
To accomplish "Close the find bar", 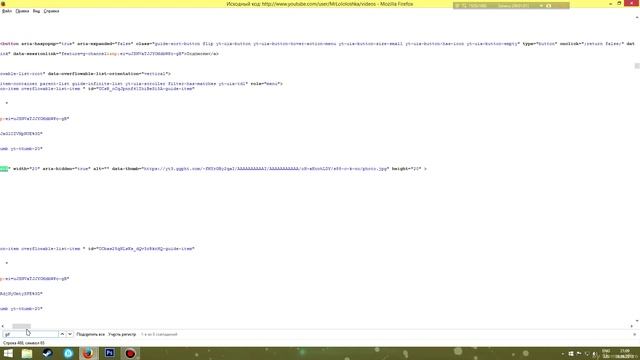I will tap(634, 334).
